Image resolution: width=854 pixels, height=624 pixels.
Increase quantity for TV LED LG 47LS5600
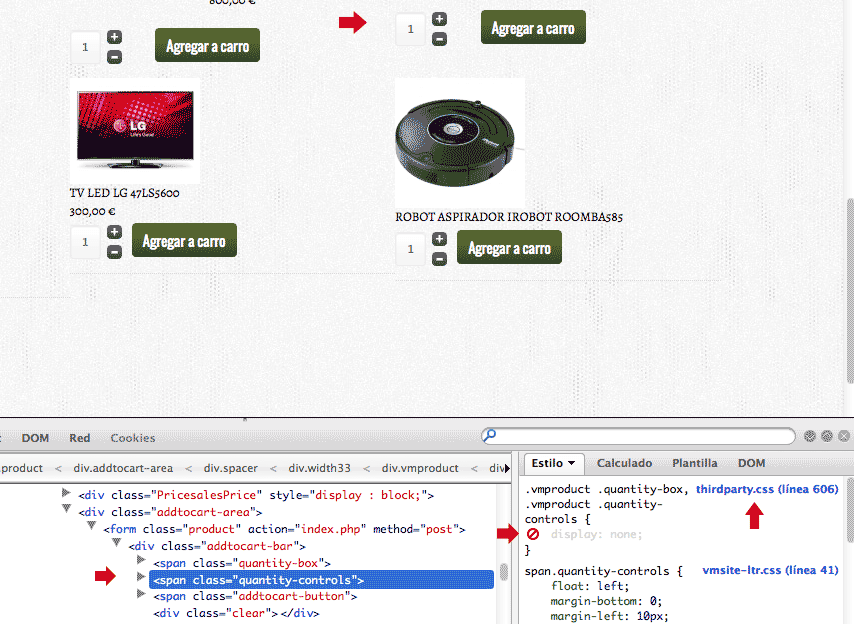pos(114,233)
